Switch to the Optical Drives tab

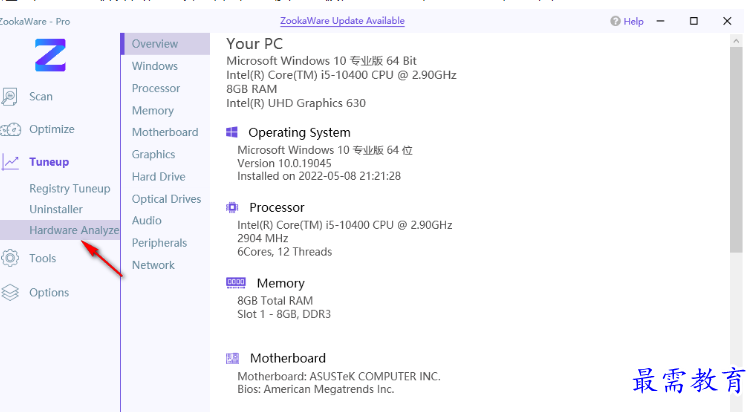(x=166, y=199)
